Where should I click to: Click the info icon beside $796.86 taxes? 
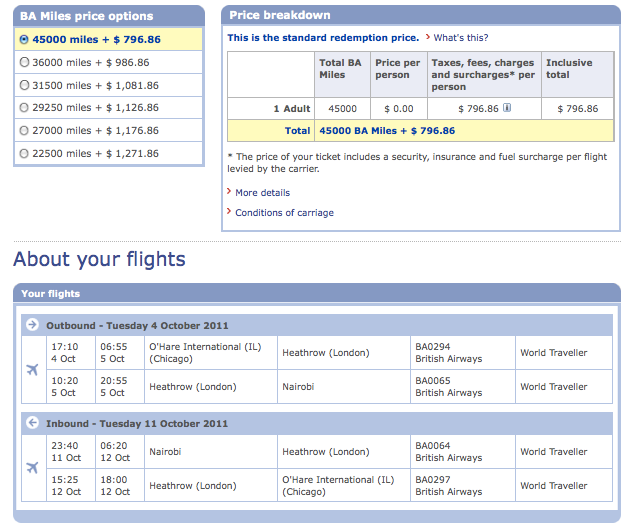507,107
